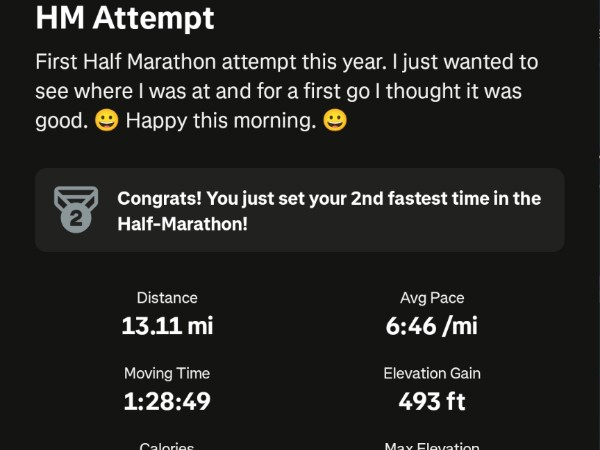Click 'Half-Marathon!' text in the banner
Image resolution: width=600 pixels, height=450 pixels.
coord(183,225)
